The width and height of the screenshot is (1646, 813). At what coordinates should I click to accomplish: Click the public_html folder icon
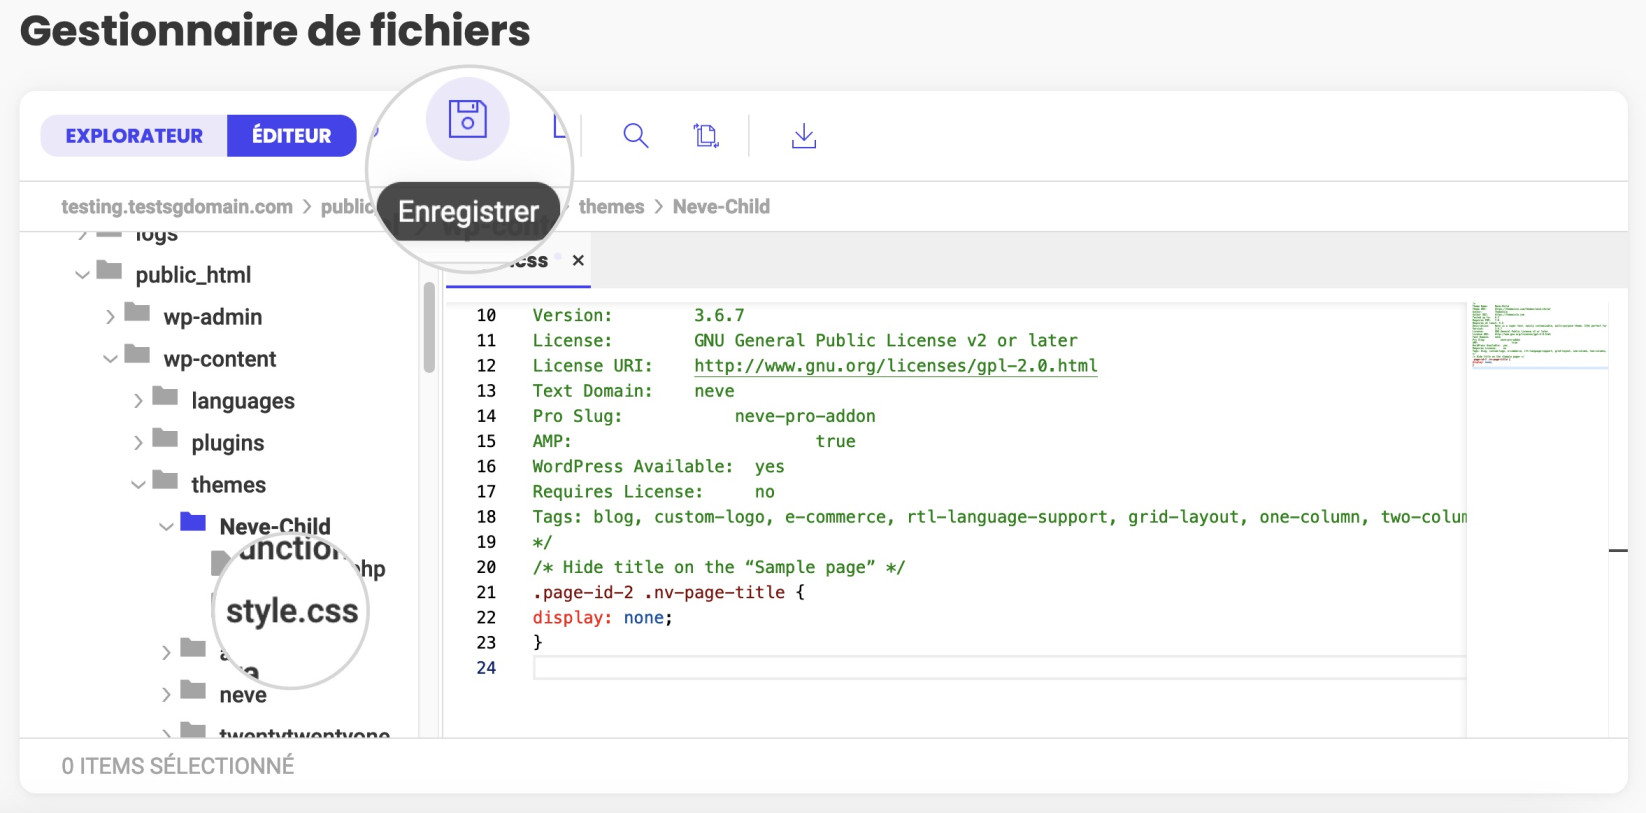pos(109,270)
